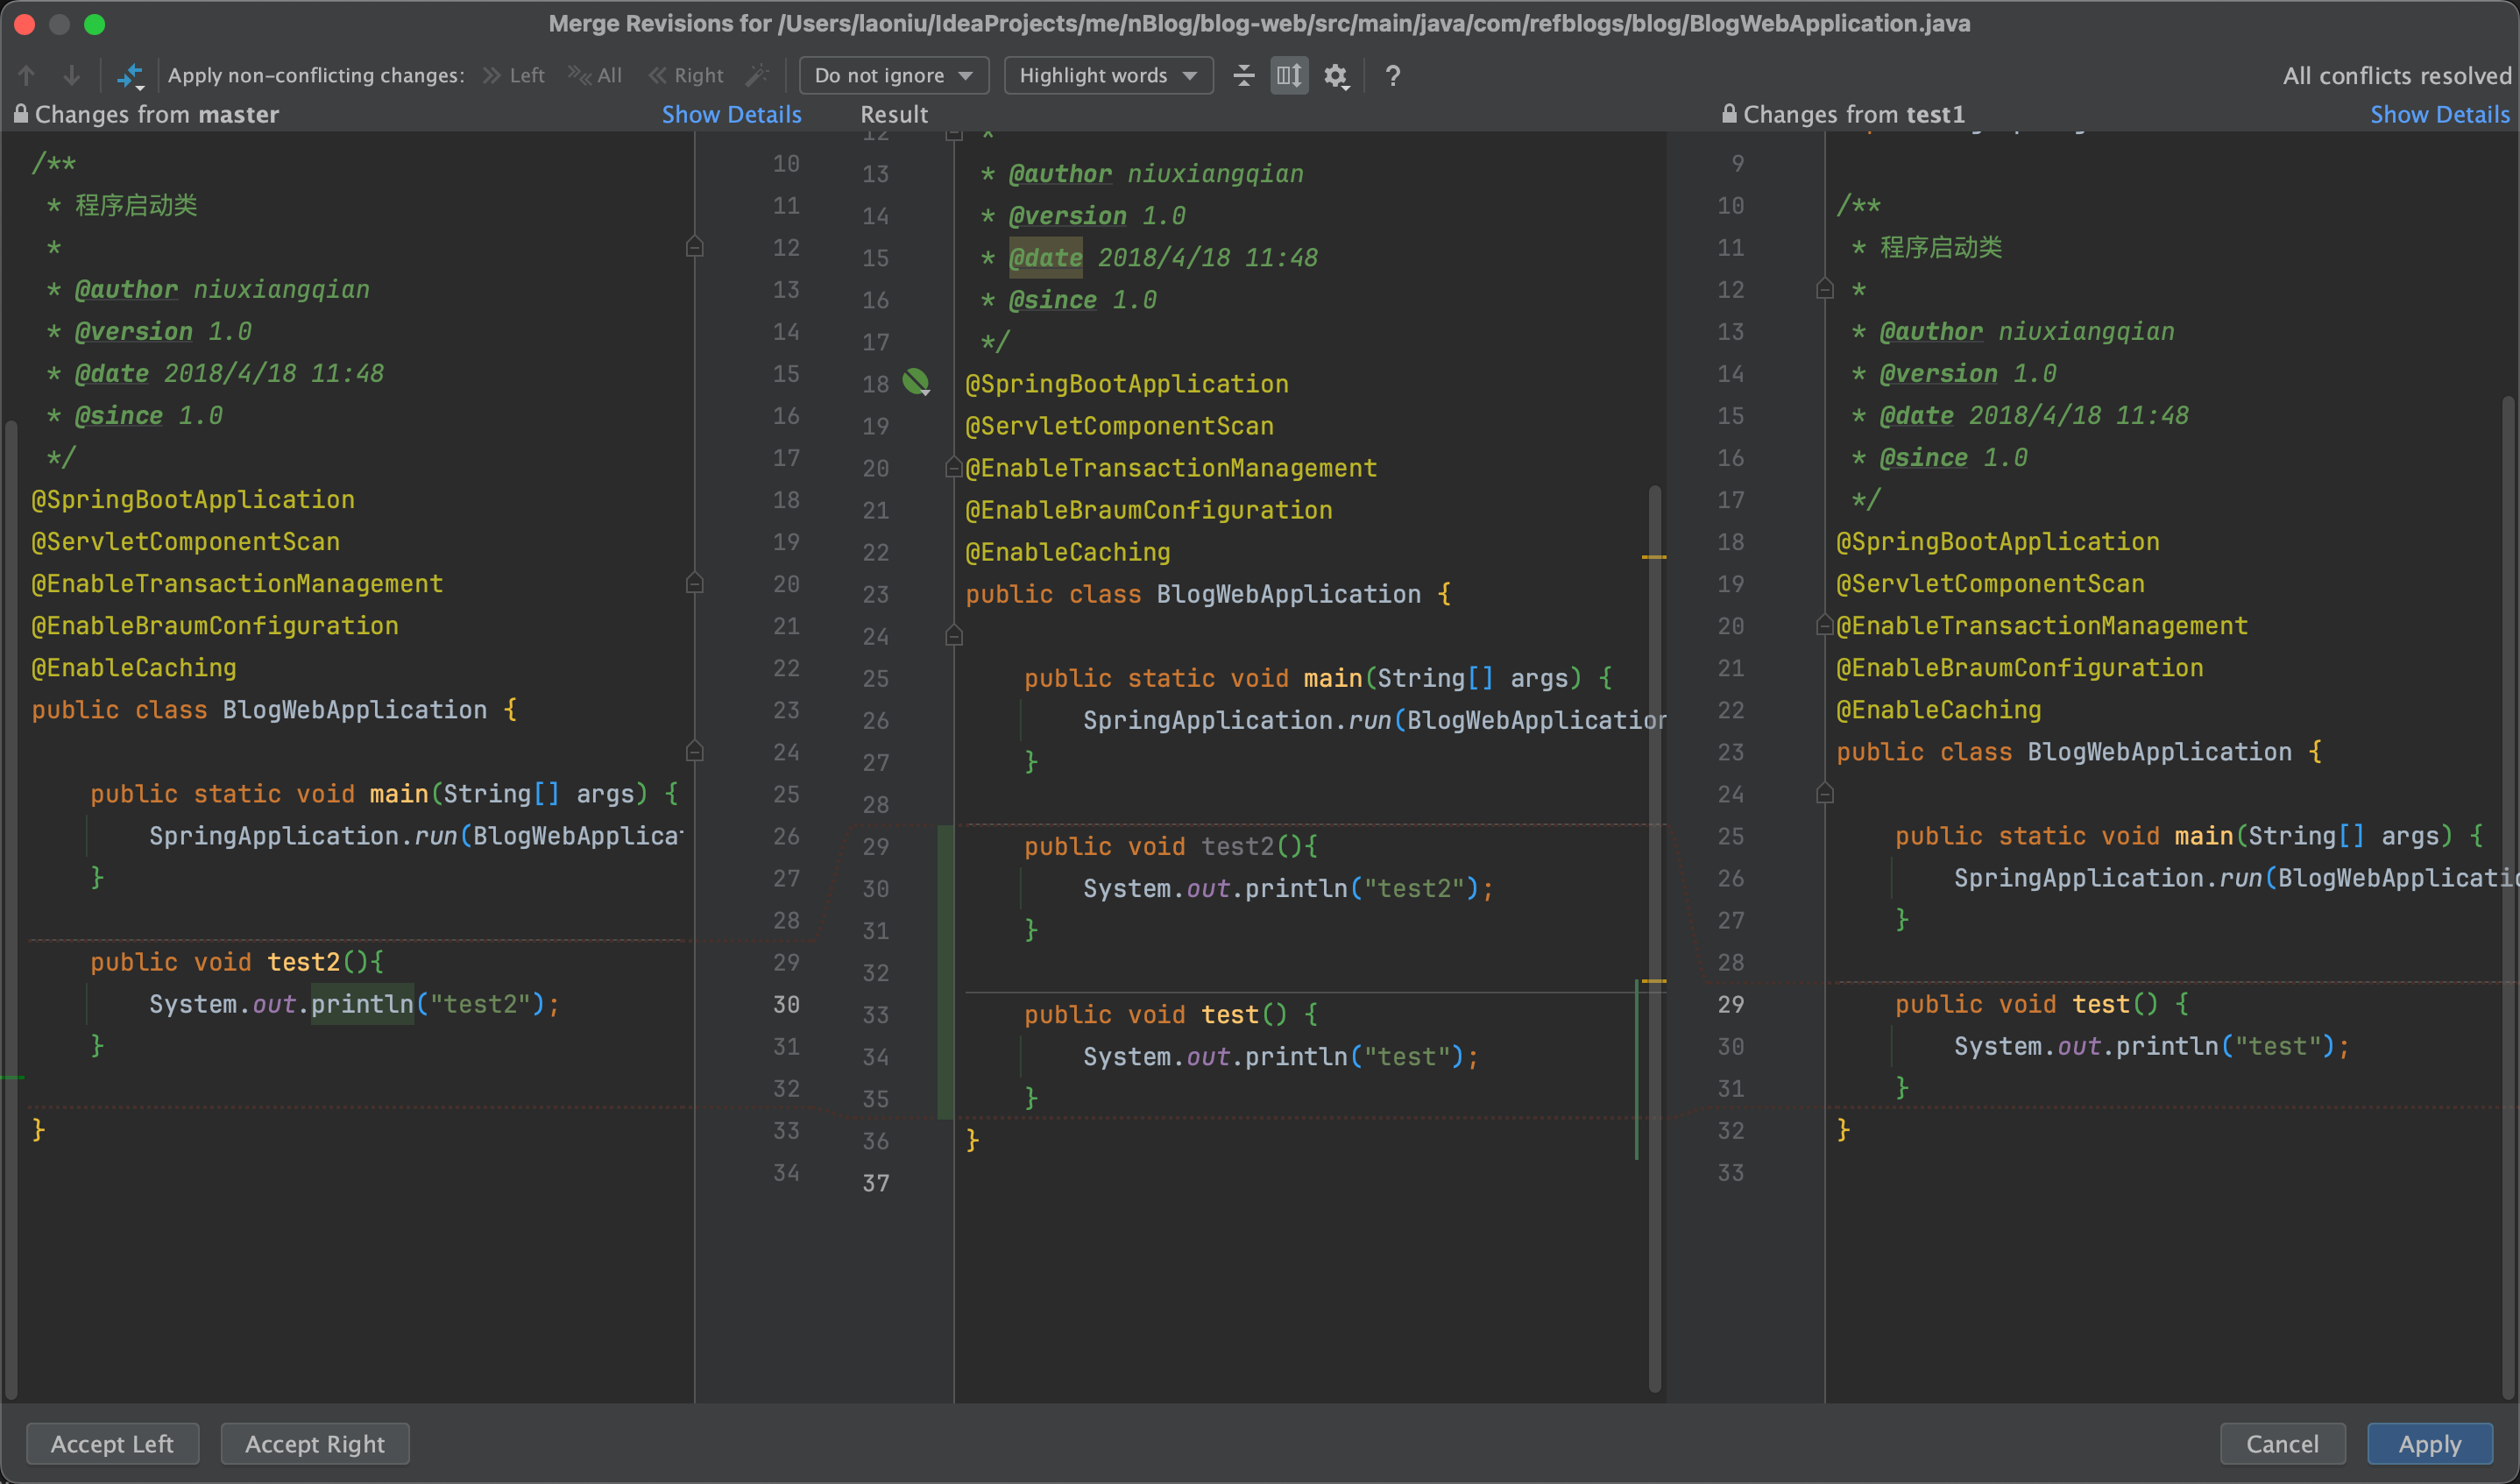Click the magic wand resolve conflicts icon
This screenshot has height=1484, width=2520.
point(758,75)
